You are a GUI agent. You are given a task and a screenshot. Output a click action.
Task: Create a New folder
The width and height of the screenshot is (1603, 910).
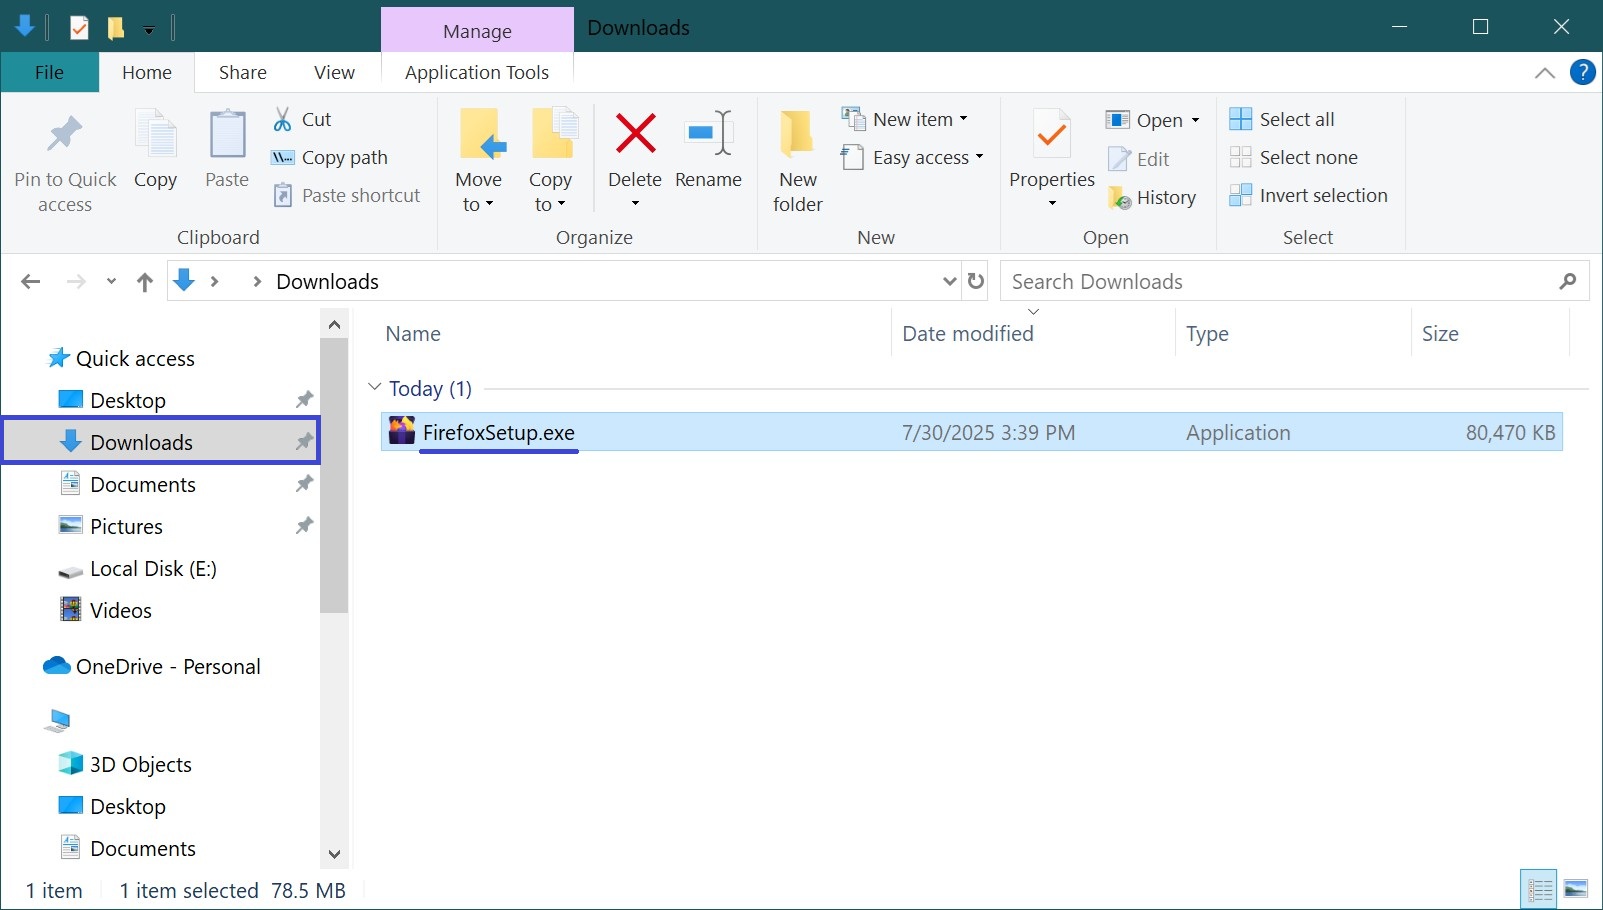pyautogui.click(x=798, y=160)
